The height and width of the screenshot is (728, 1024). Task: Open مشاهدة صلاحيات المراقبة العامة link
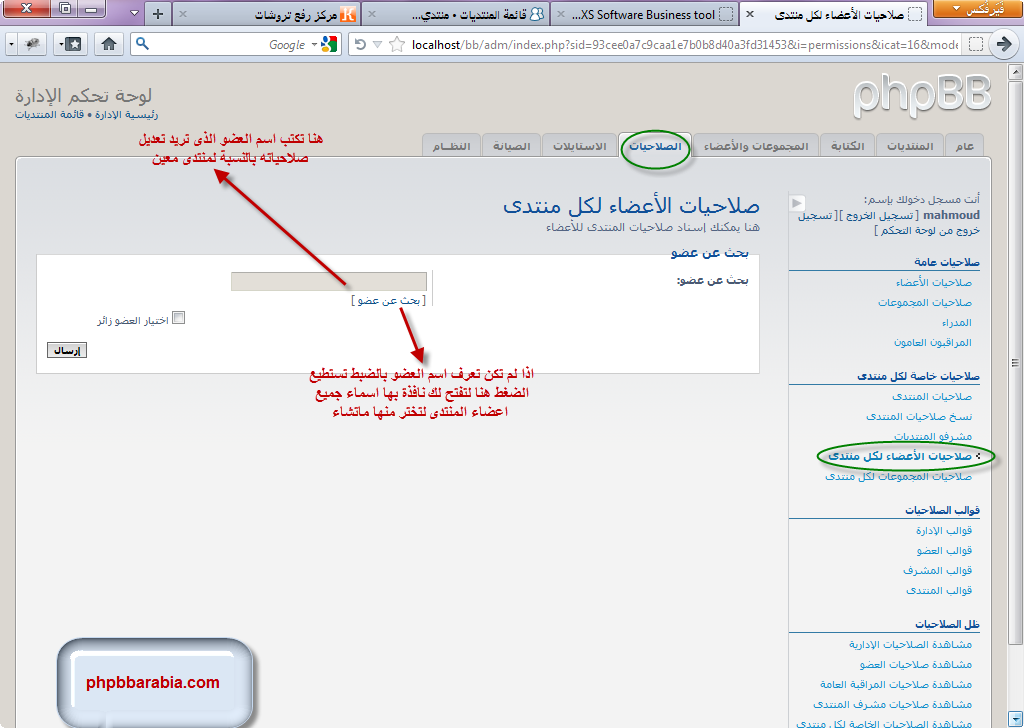click(896, 684)
